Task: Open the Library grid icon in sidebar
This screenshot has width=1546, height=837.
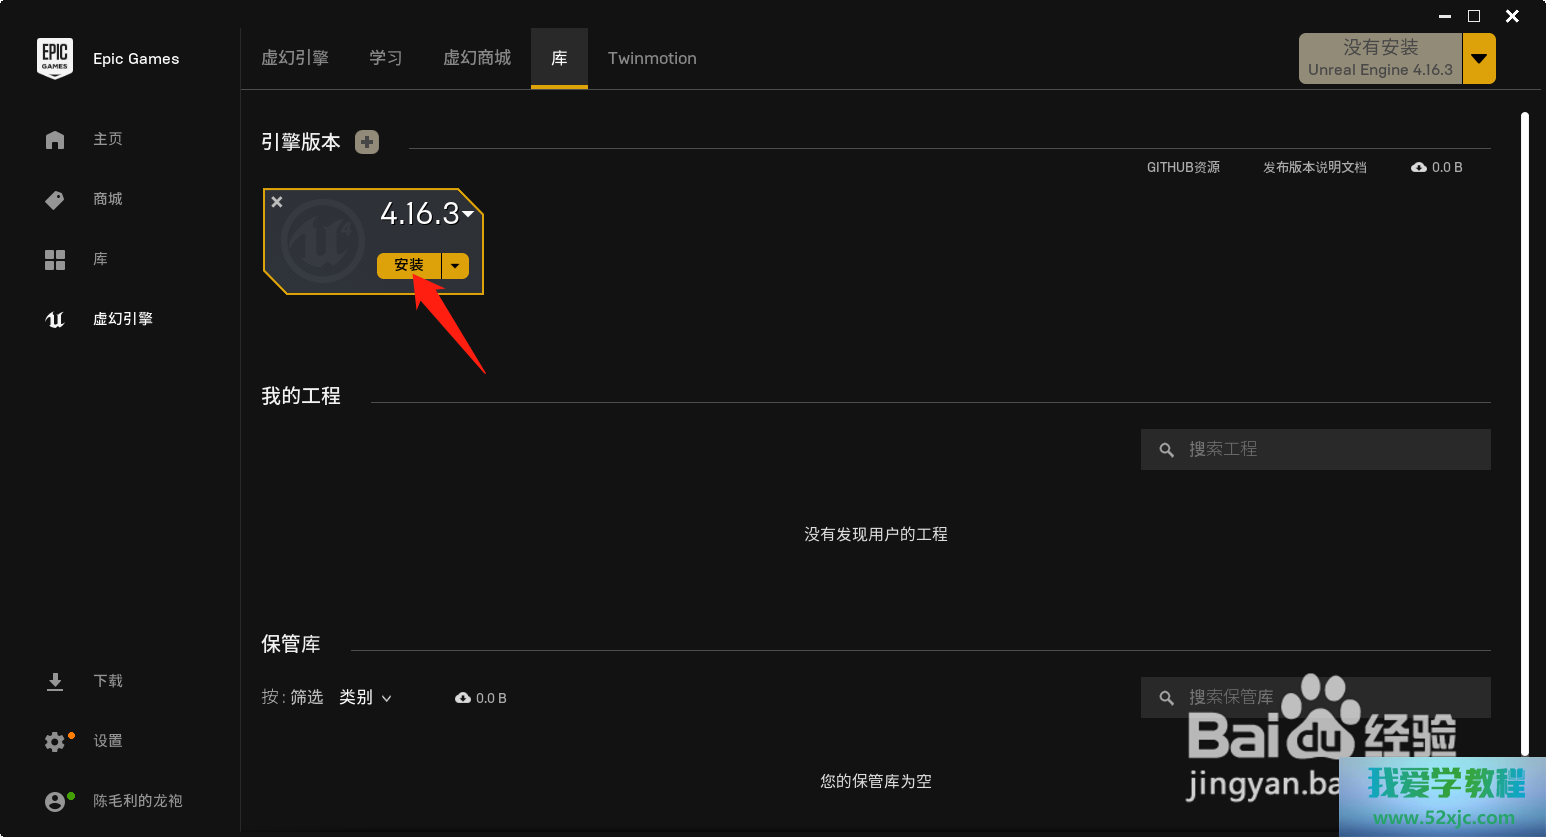Action: point(55,260)
